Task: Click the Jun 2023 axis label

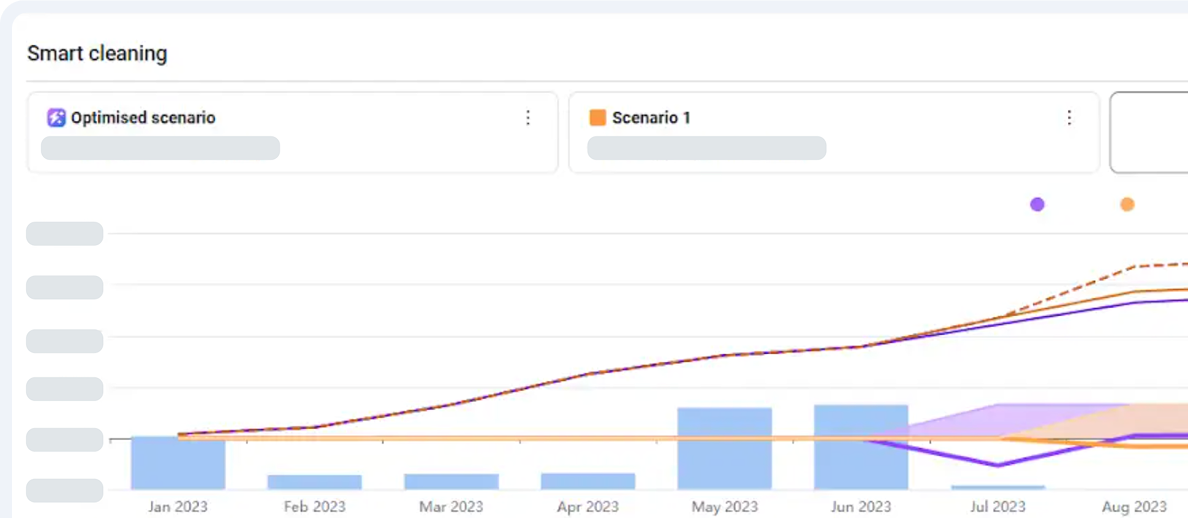Action: point(861,507)
